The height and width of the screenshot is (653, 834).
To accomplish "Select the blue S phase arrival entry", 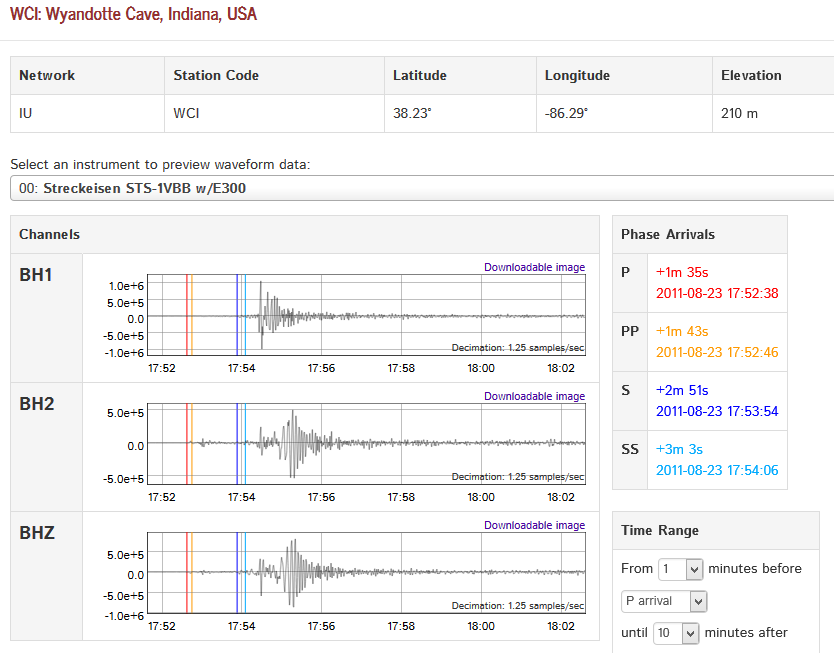I will point(716,401).
